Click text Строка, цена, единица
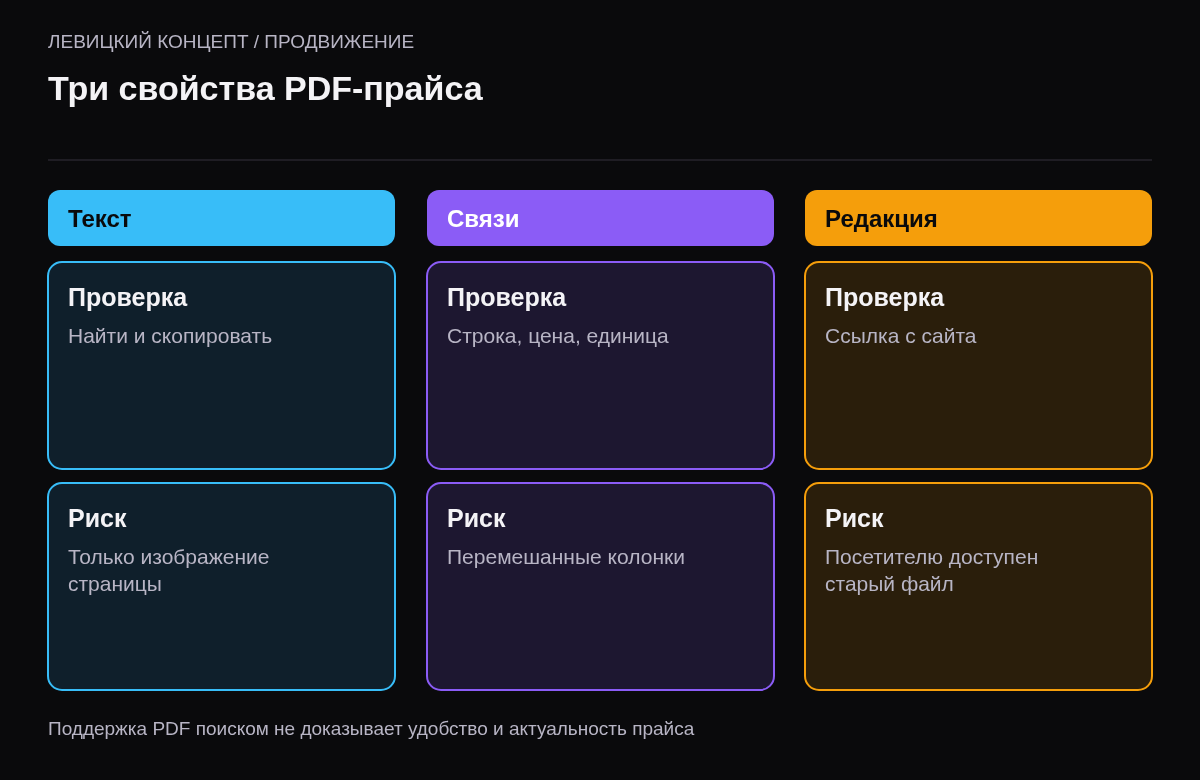 558,336
